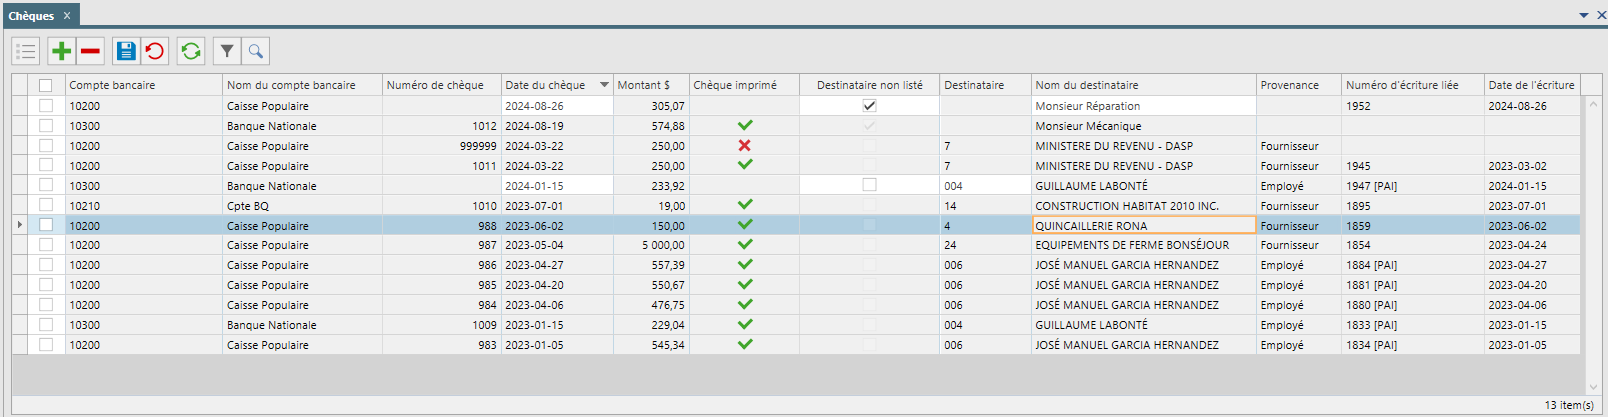Click green checkmark for cheque 1009
The width and height of the screenshot is (1608, 417).
[x=744, y=324]
